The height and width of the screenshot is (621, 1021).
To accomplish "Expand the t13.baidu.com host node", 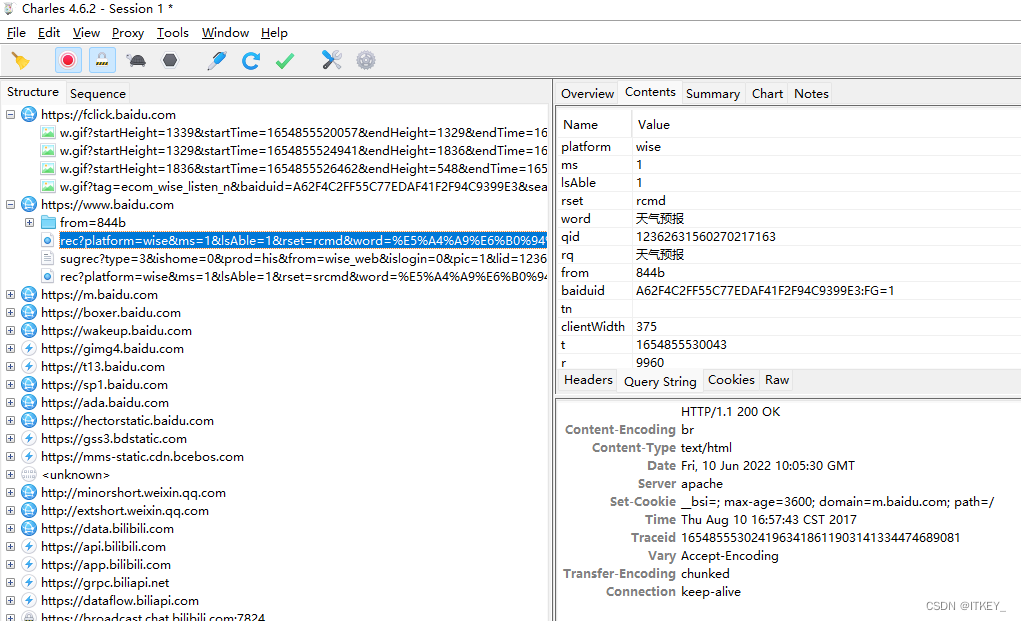I will click(x=10, y=366).
